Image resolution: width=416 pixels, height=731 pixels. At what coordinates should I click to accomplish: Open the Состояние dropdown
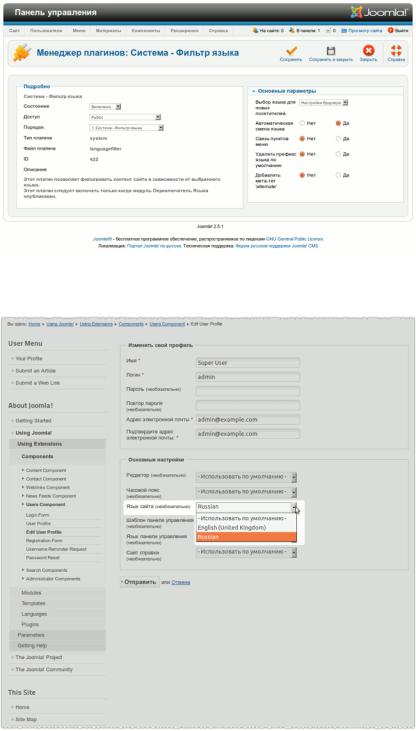105,107
